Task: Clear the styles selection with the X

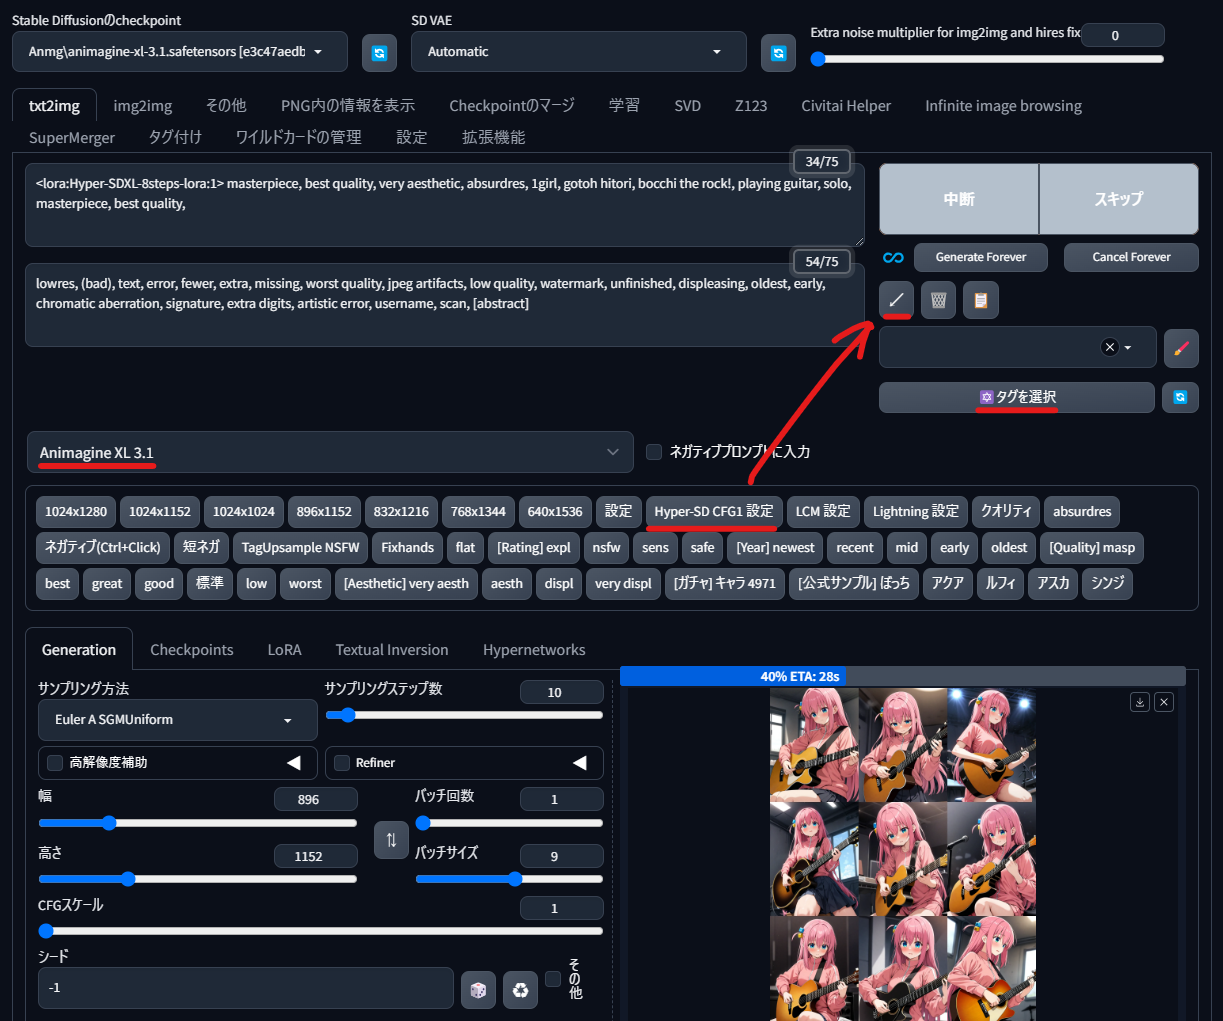Action: click(1109, 347)
